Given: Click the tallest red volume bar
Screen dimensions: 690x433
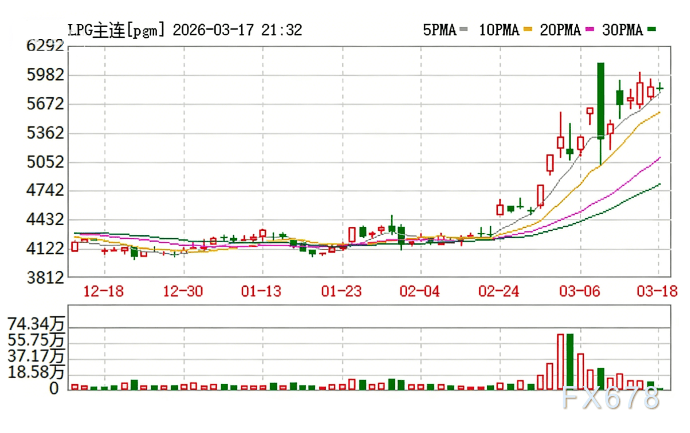Looking at the screenshot, I should pyautogui.click(x=561, y=361).
